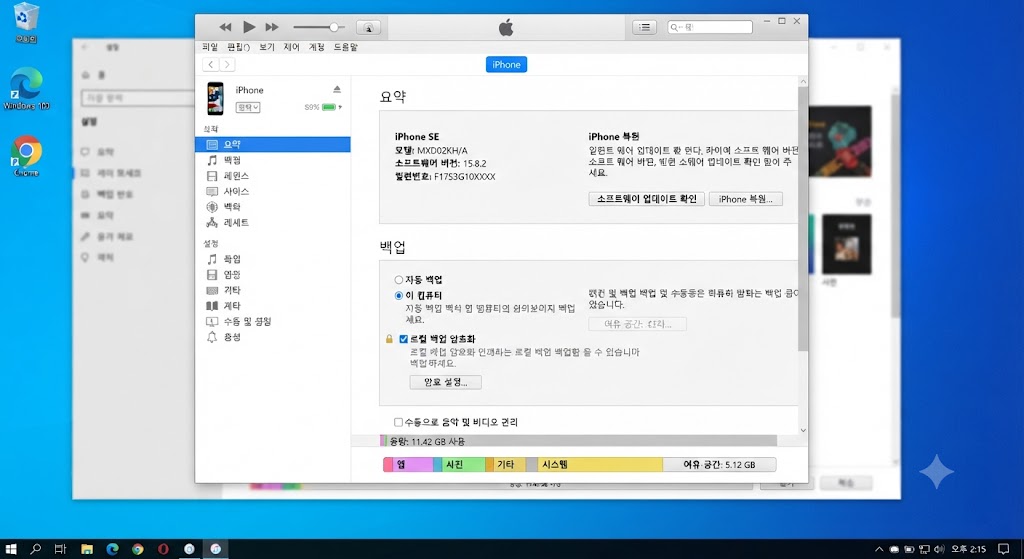
Task: Open File Explorer from the taskbar
Action: coord(87,549)
